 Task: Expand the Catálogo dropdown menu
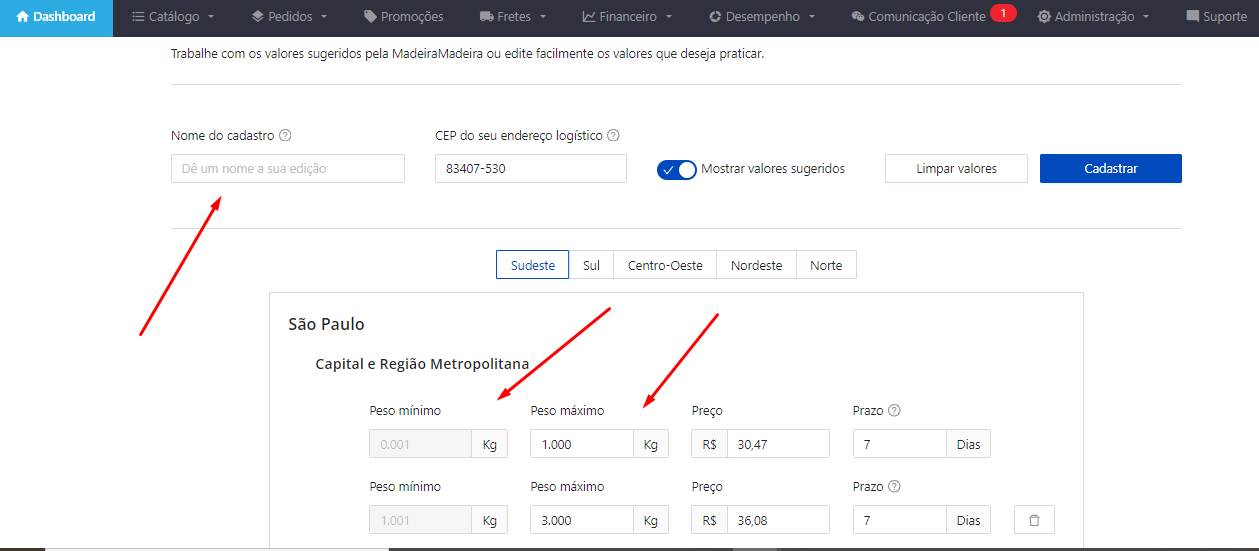173,17
